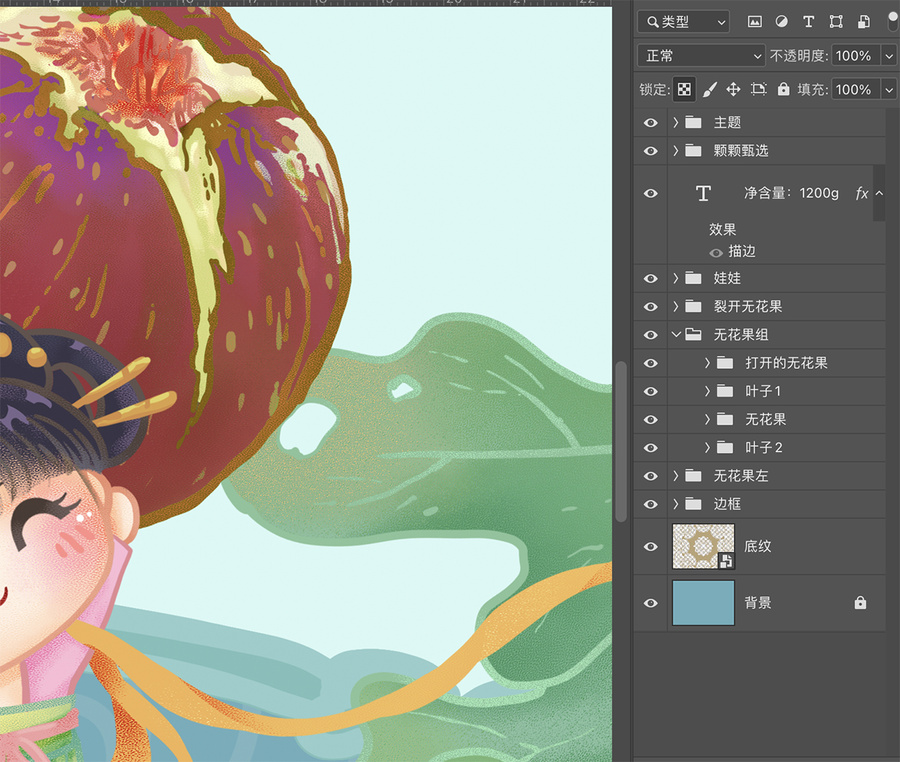The width and height of the screenshot is (900, 762).
Task: Open the 不透明度 slider dropdown arrow
Action: pos(889,56)
